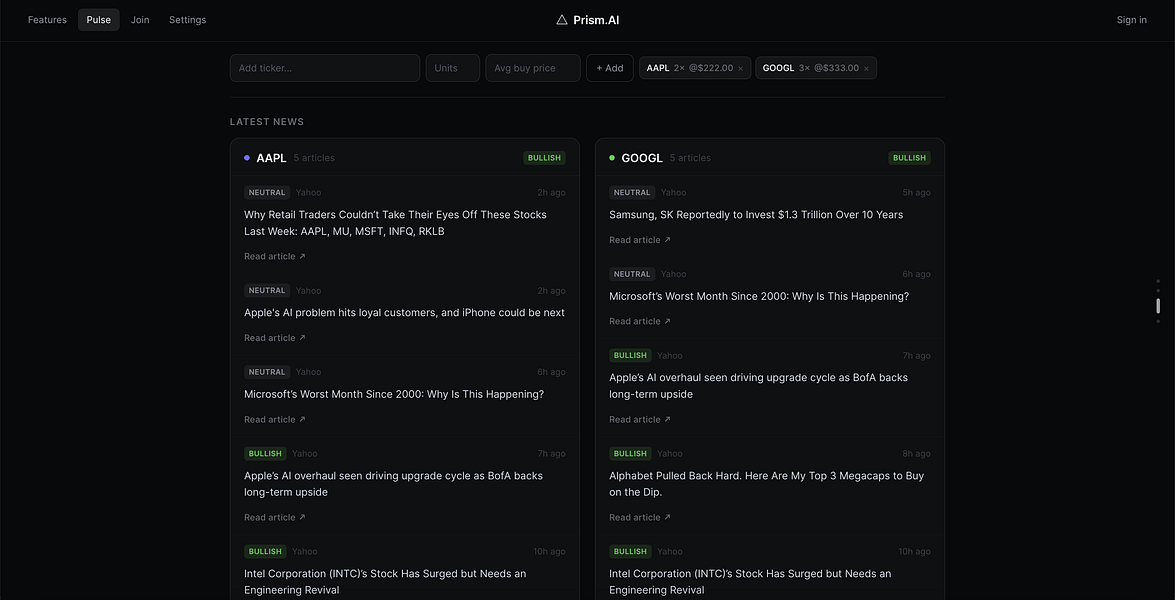Click the BULLISH badge in AAPL header
The image size is (1175, 600).
click(x=544, y=158)
